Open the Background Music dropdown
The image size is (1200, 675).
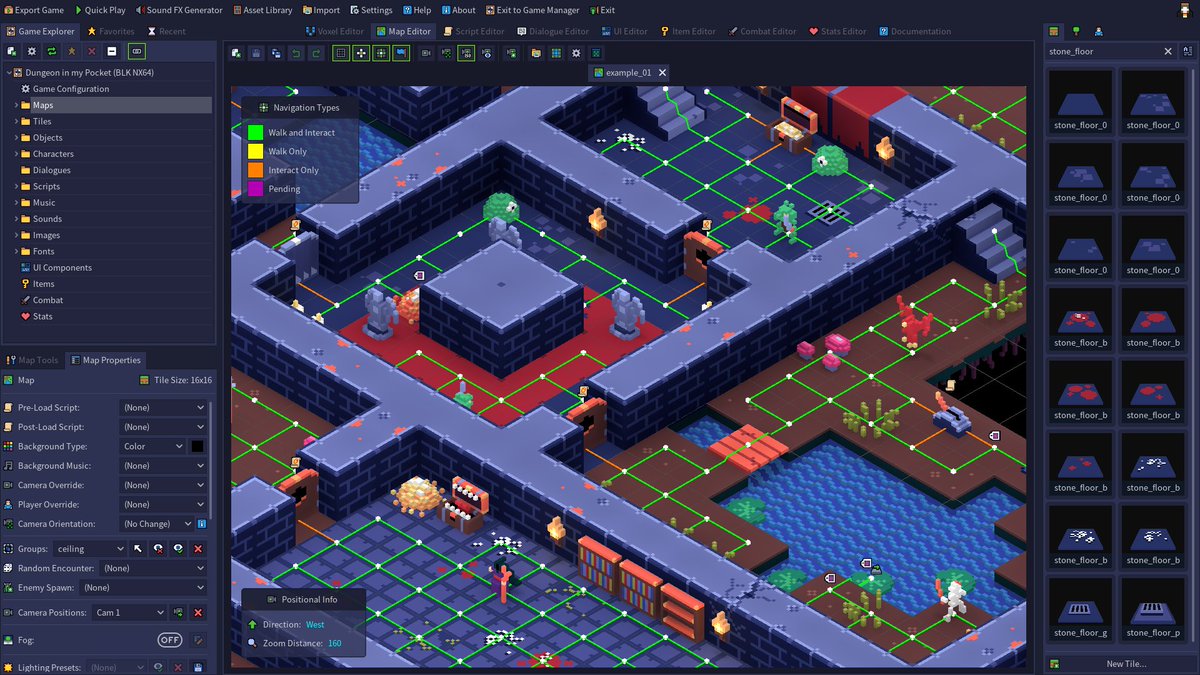click(163, 466)
